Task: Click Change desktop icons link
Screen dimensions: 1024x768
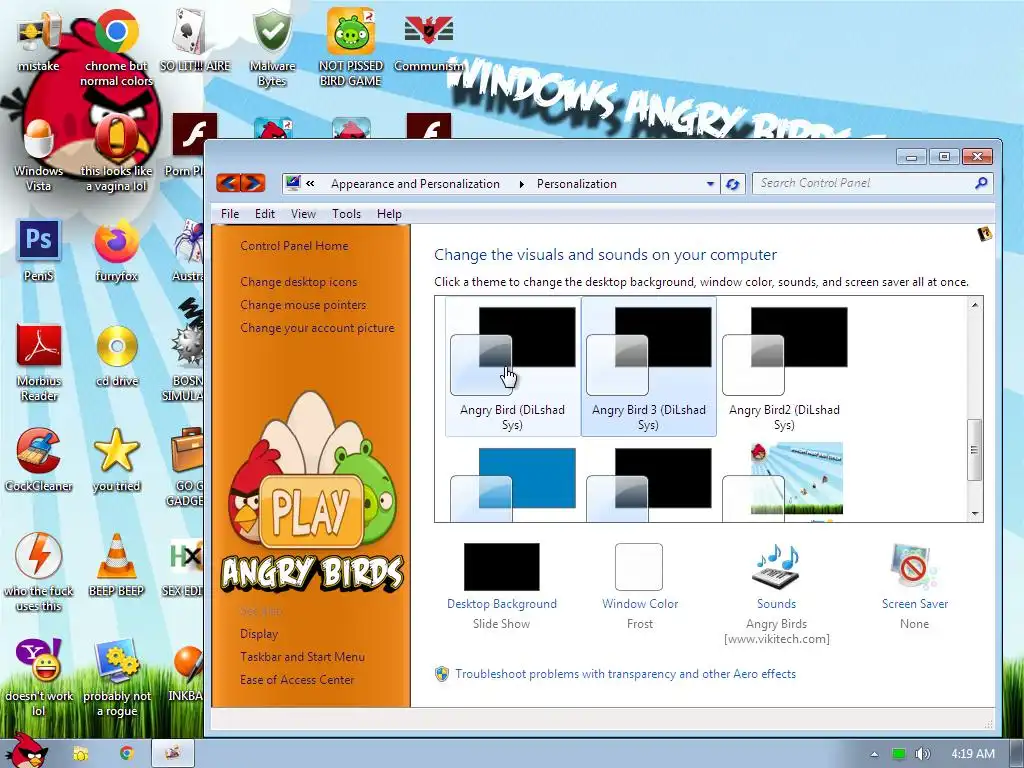Action: (298, 282)
